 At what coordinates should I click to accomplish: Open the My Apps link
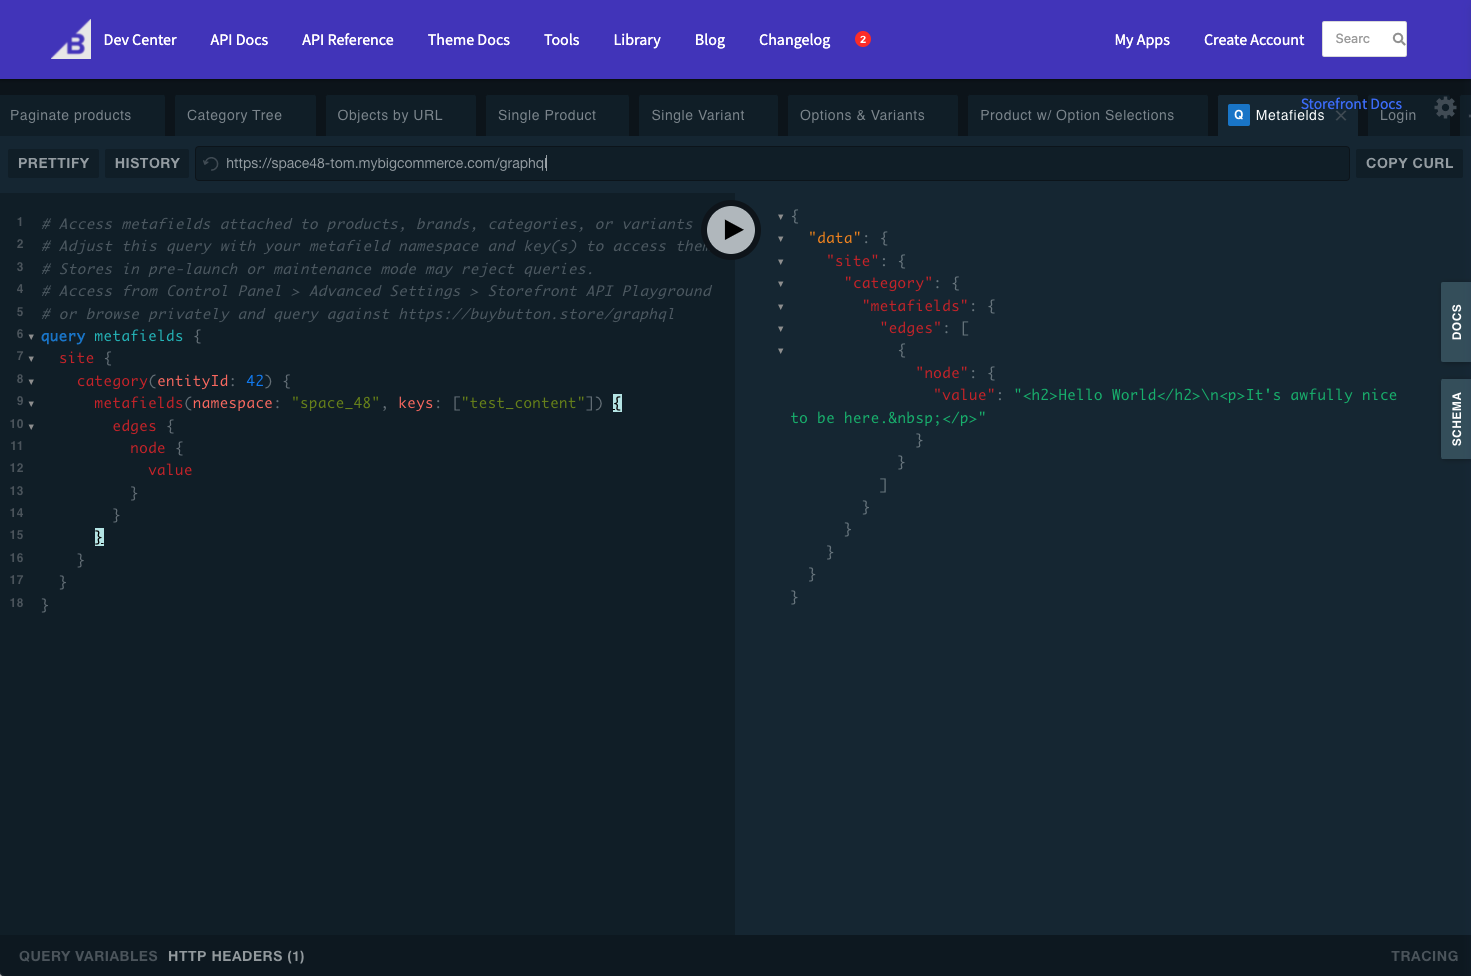[x=1142, y=40]
